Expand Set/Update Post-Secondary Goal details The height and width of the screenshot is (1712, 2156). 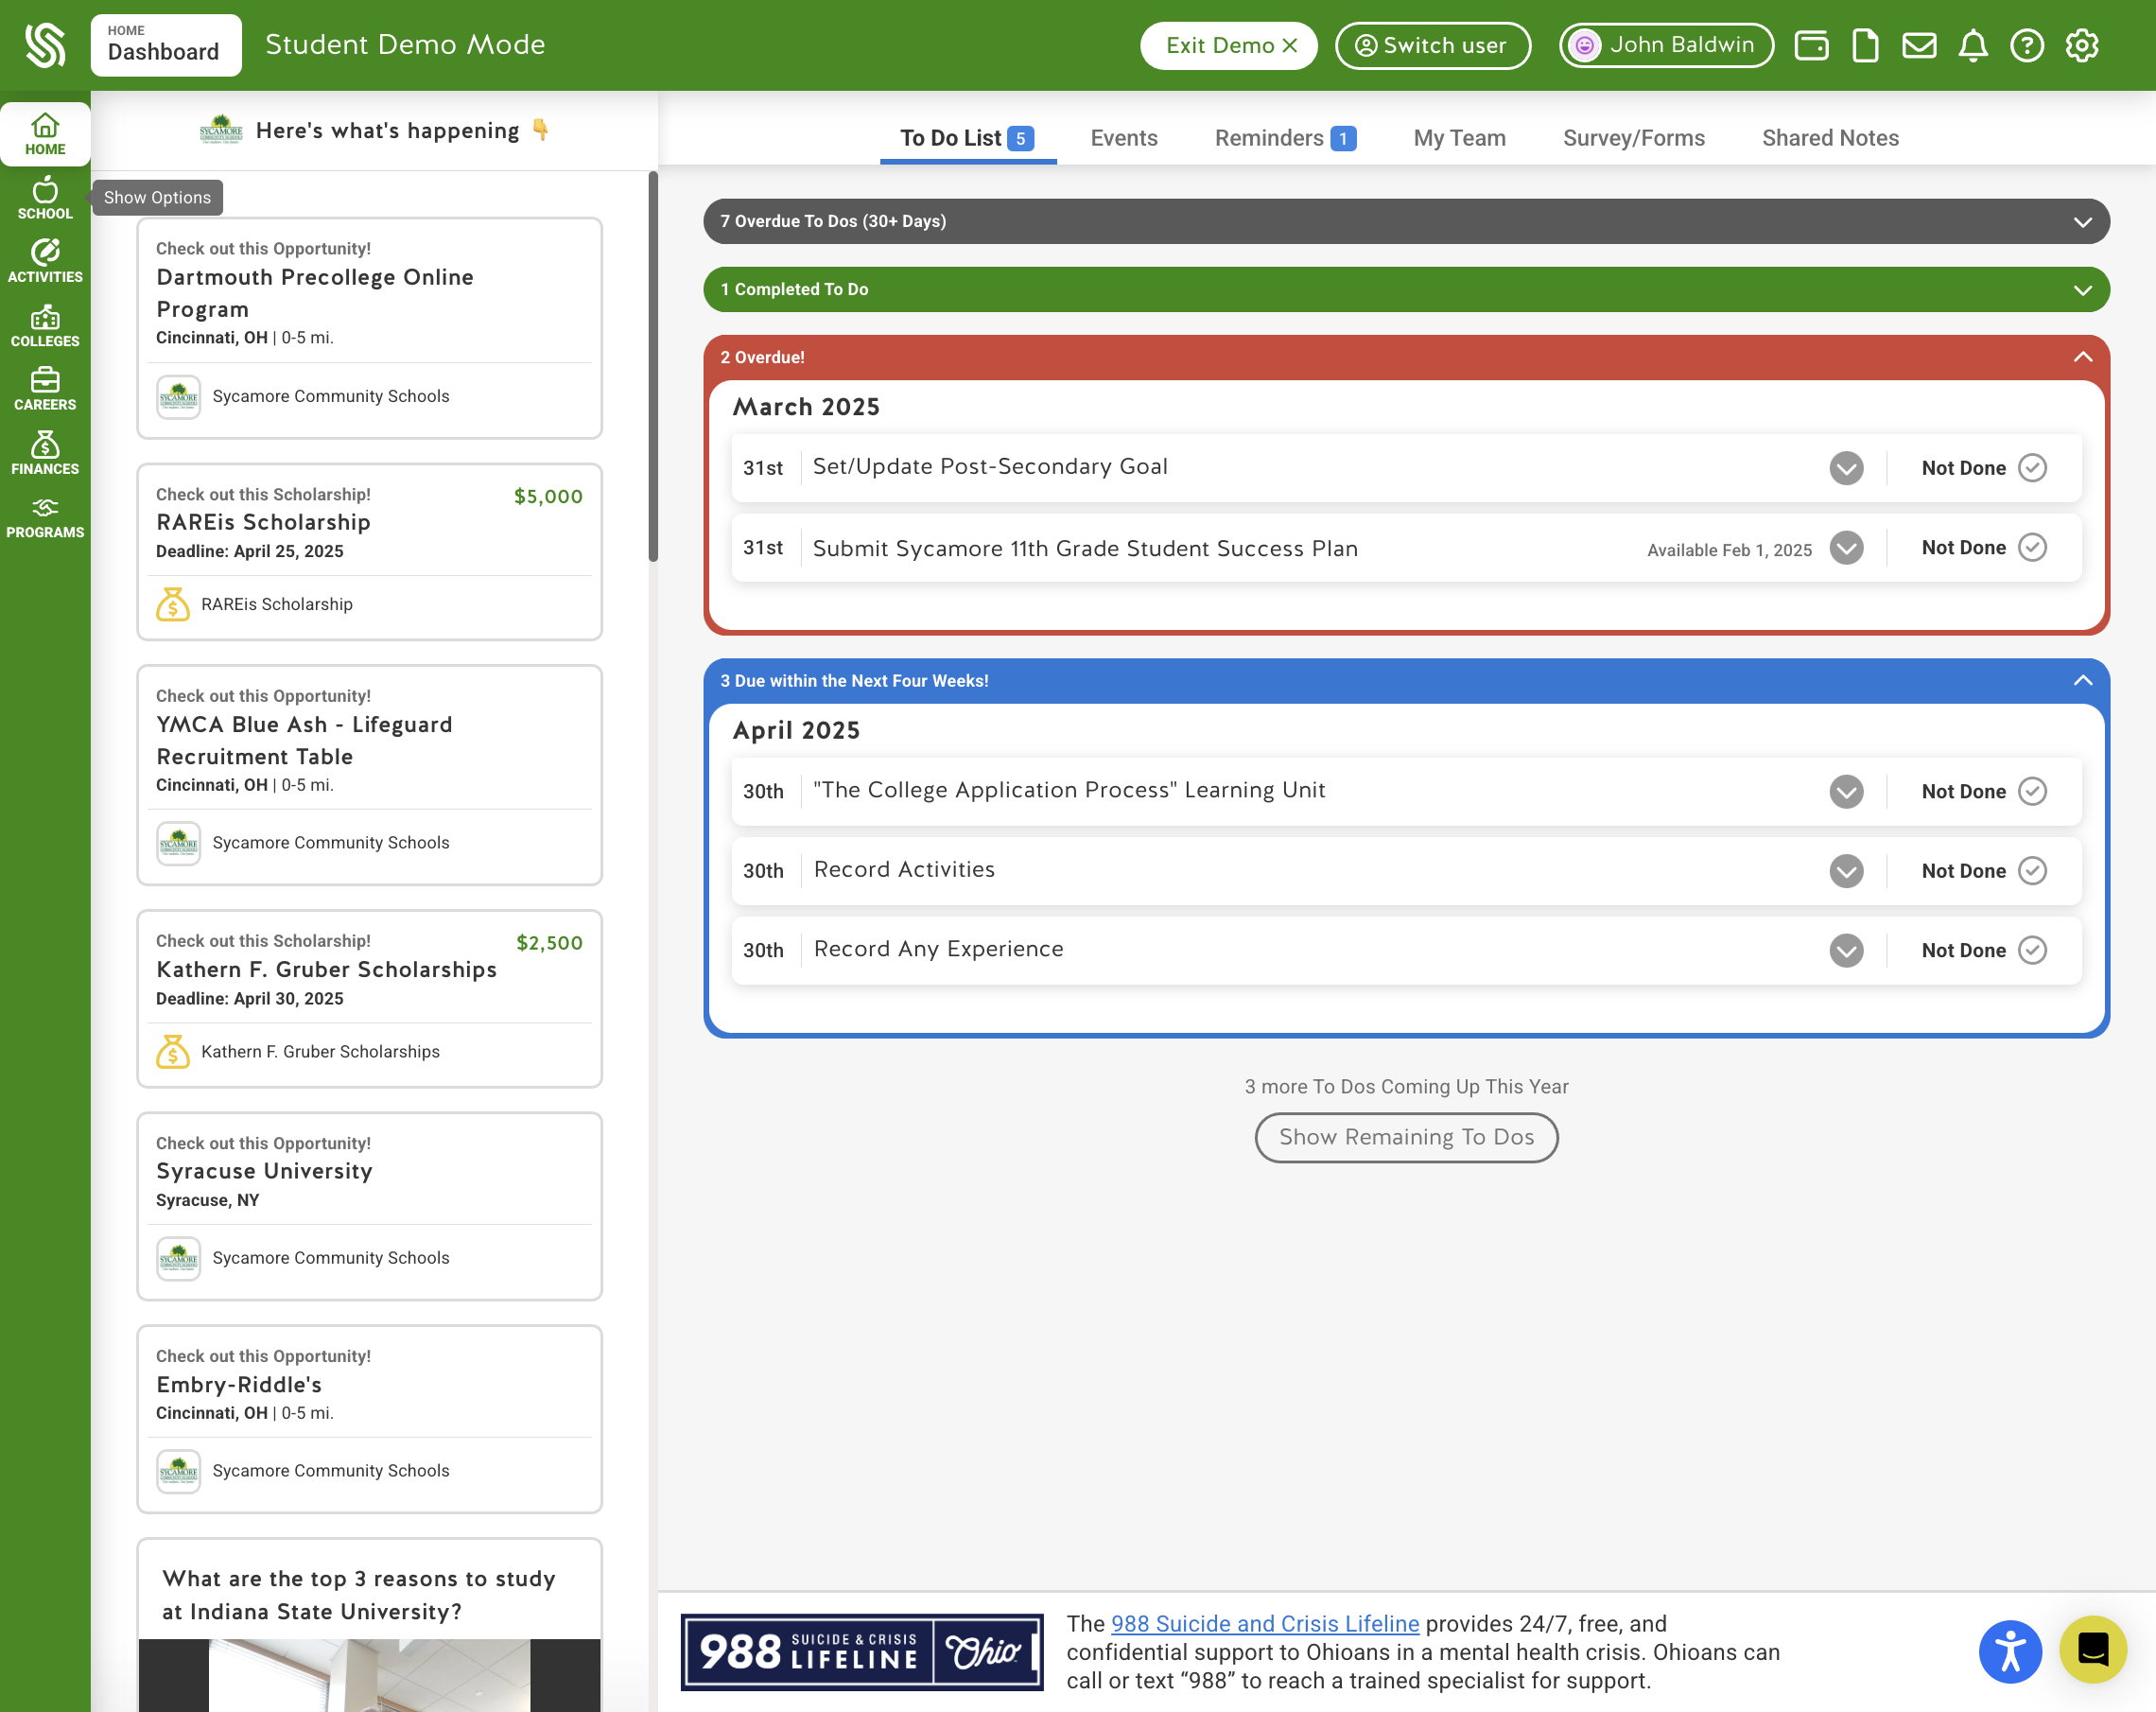click(x=1846, y=468)
